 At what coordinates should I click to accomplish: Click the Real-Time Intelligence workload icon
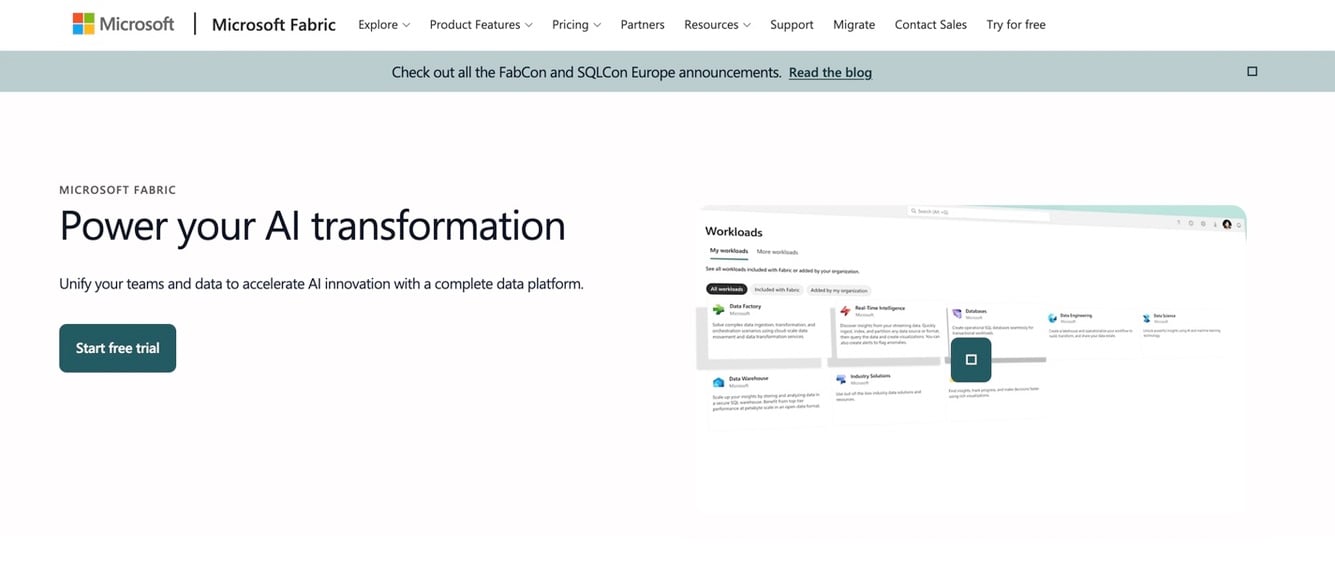click(845, 310)
